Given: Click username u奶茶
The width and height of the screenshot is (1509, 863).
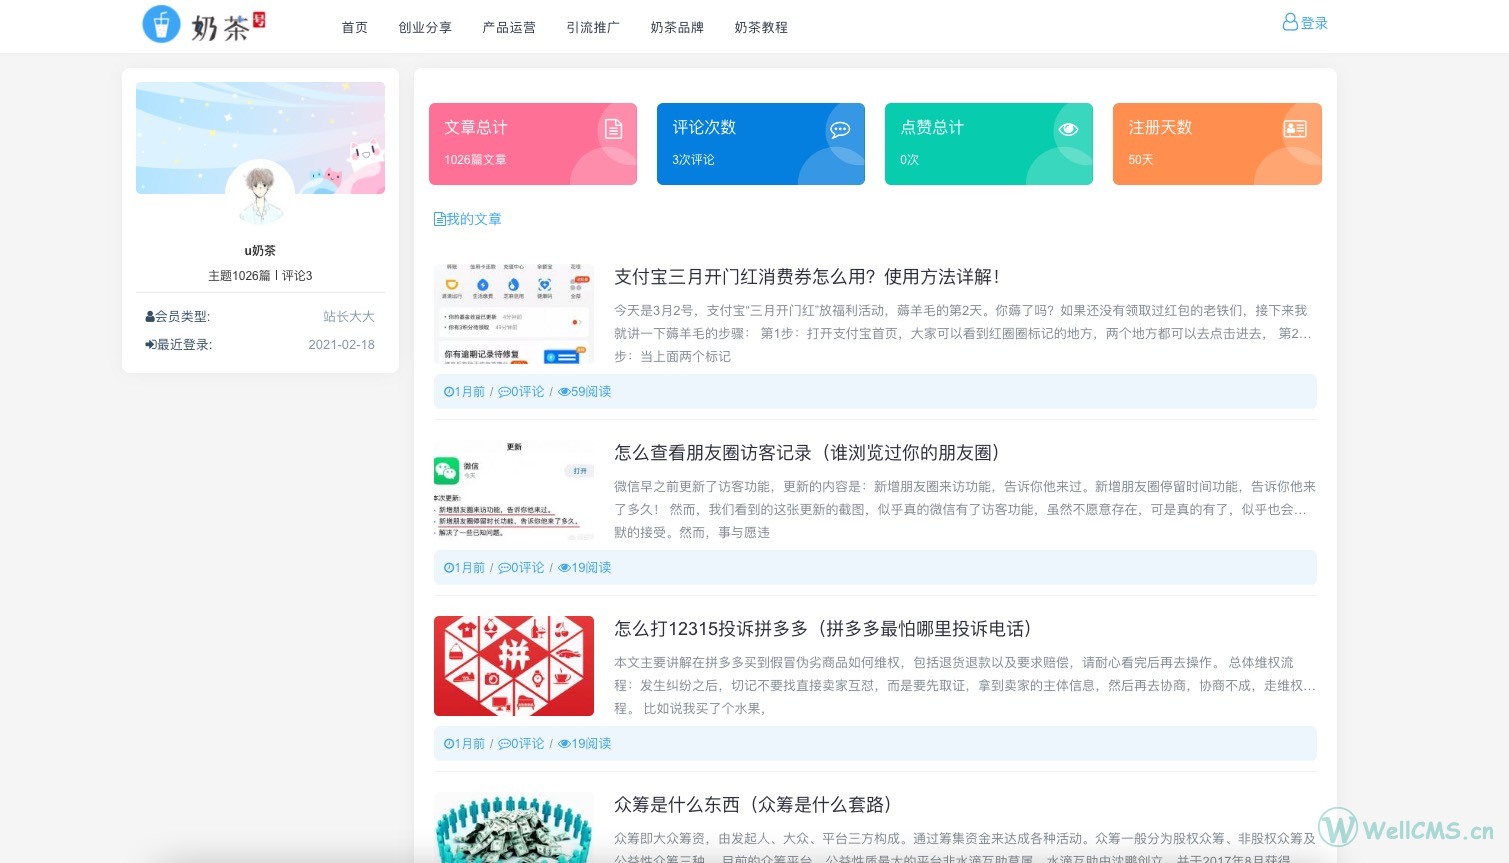Looking at the screenshot, I should click(x=260, y=251).
